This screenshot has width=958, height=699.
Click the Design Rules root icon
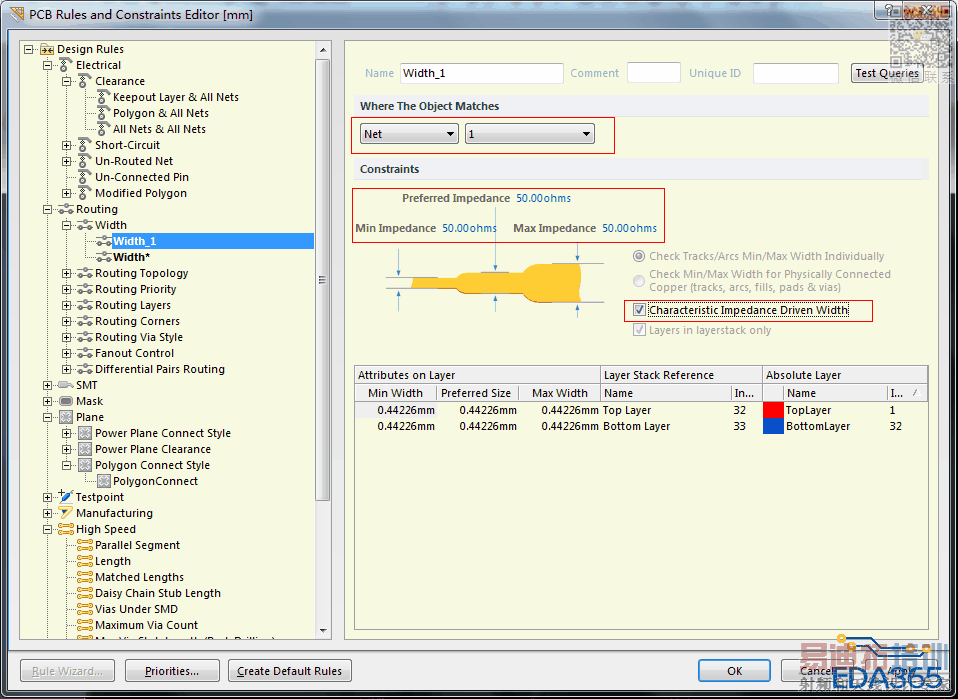pos(47,49)
